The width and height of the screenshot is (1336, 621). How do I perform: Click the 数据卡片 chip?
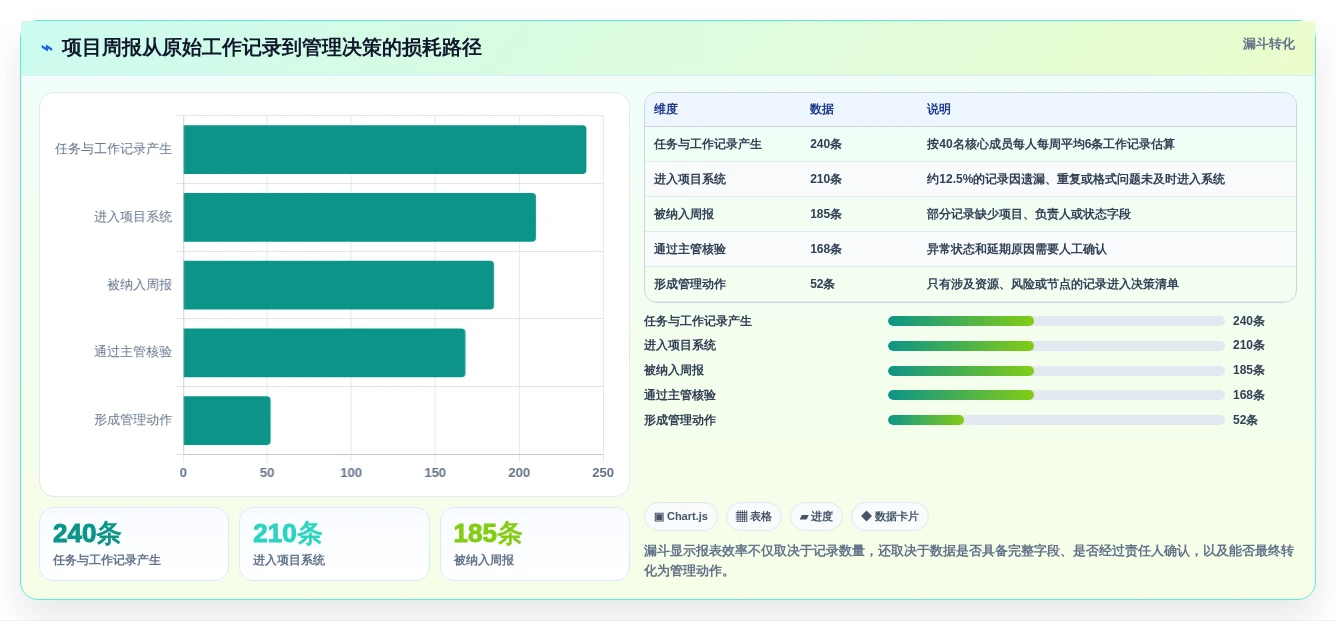pyautogui.click(x=890, y=516)
